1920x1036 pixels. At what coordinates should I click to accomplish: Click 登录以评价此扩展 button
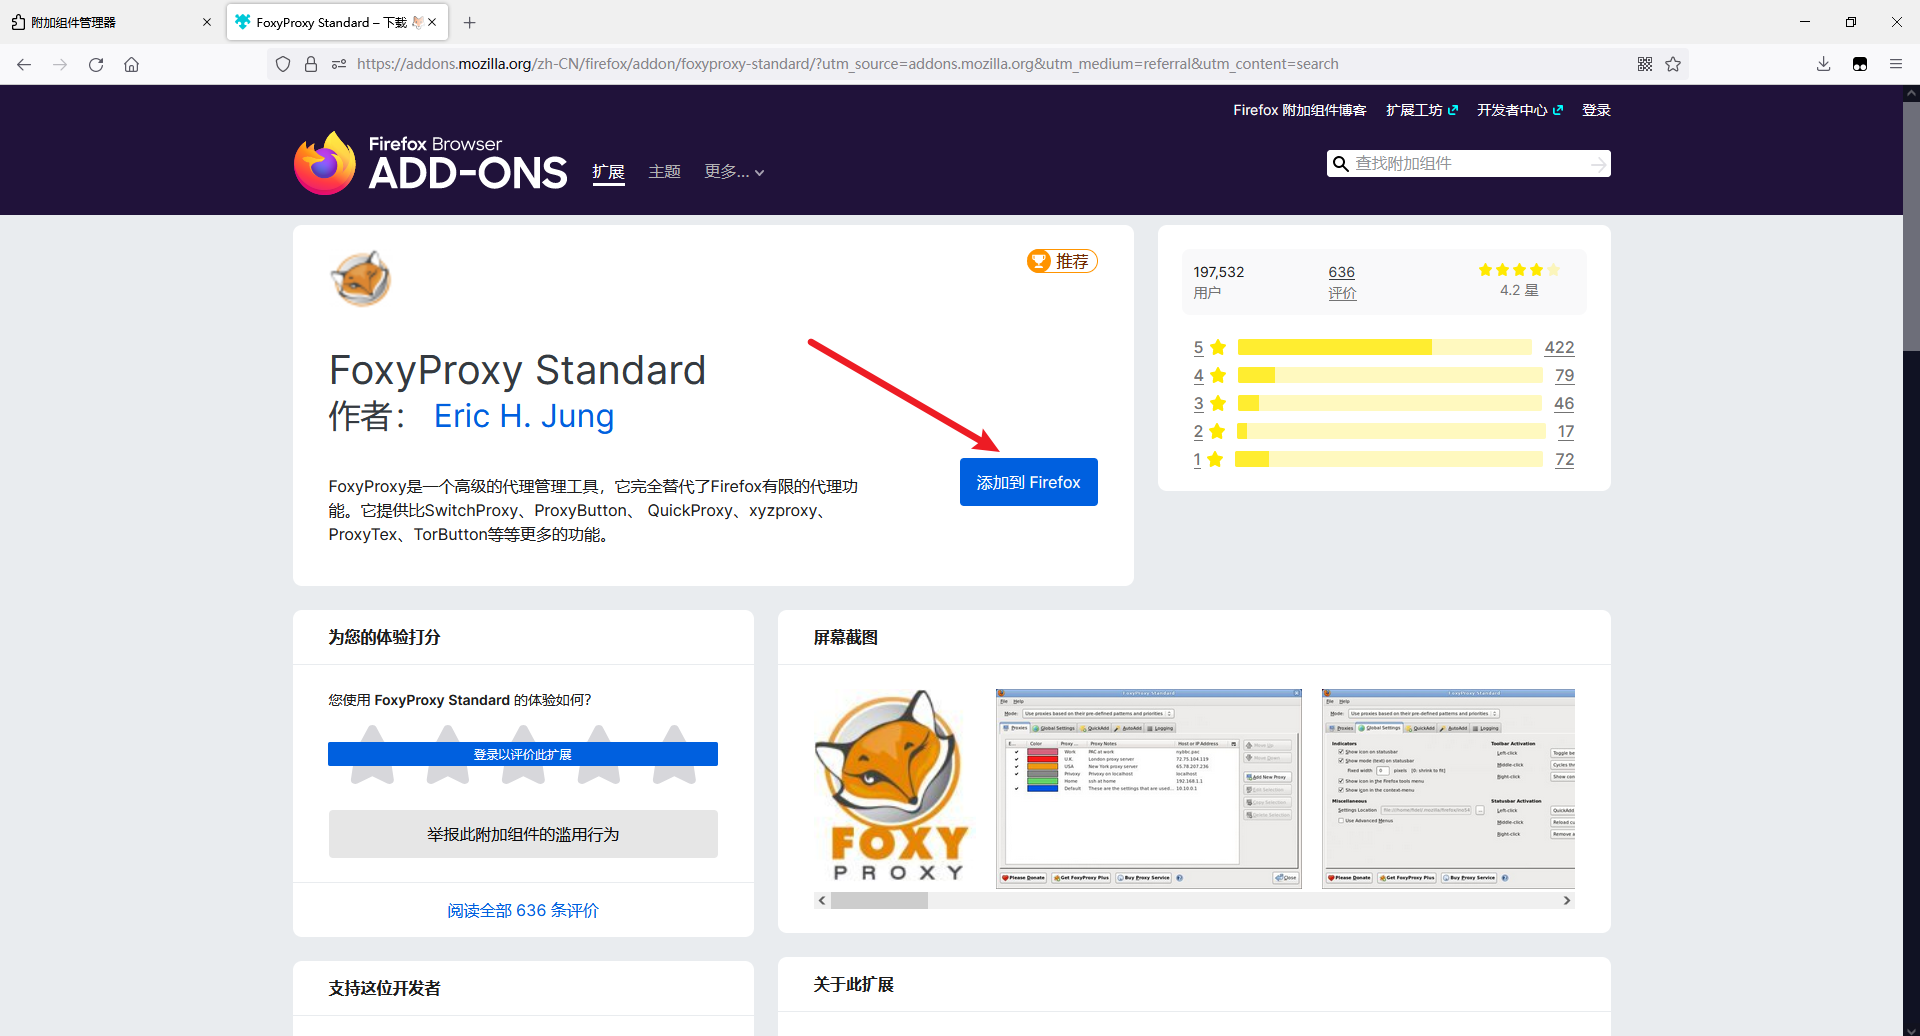click(x=523, y=754)
